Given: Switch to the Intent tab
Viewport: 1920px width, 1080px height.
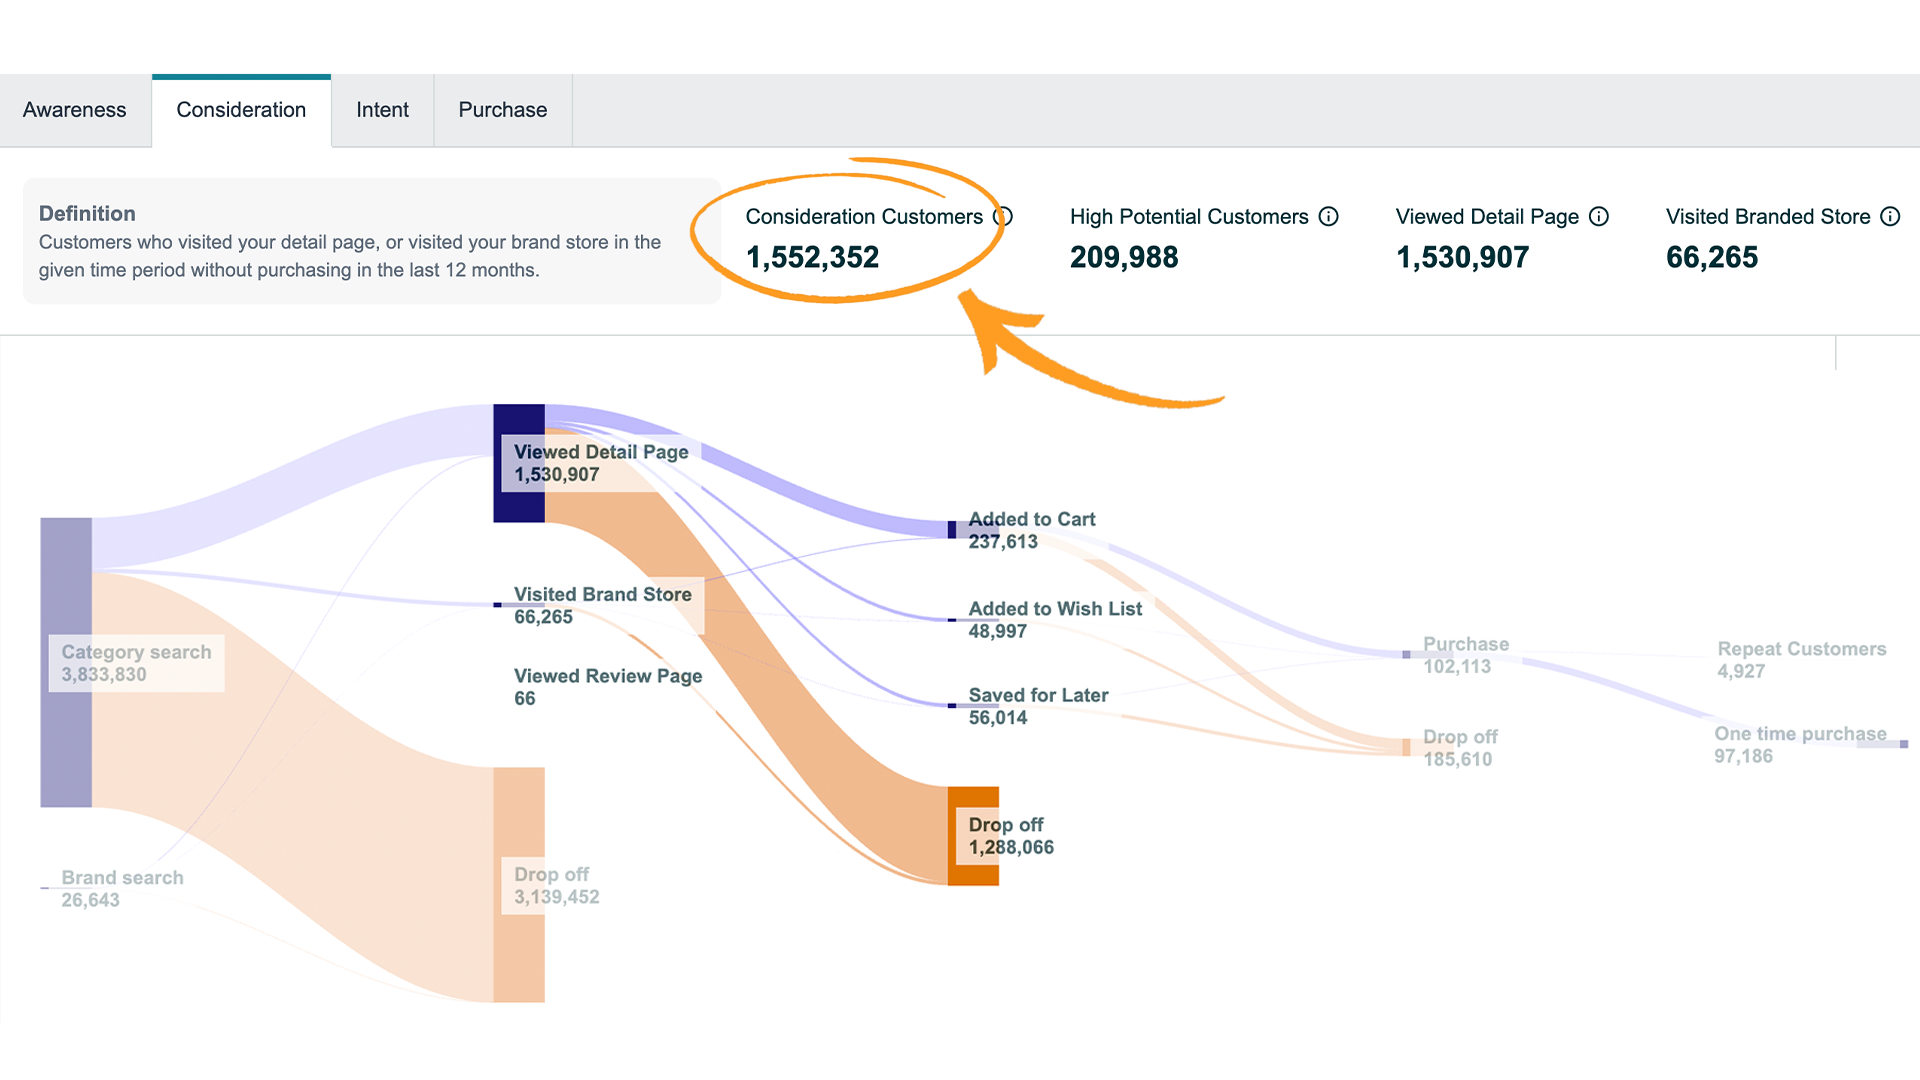Looking at the screenshot, I should 382,110.
